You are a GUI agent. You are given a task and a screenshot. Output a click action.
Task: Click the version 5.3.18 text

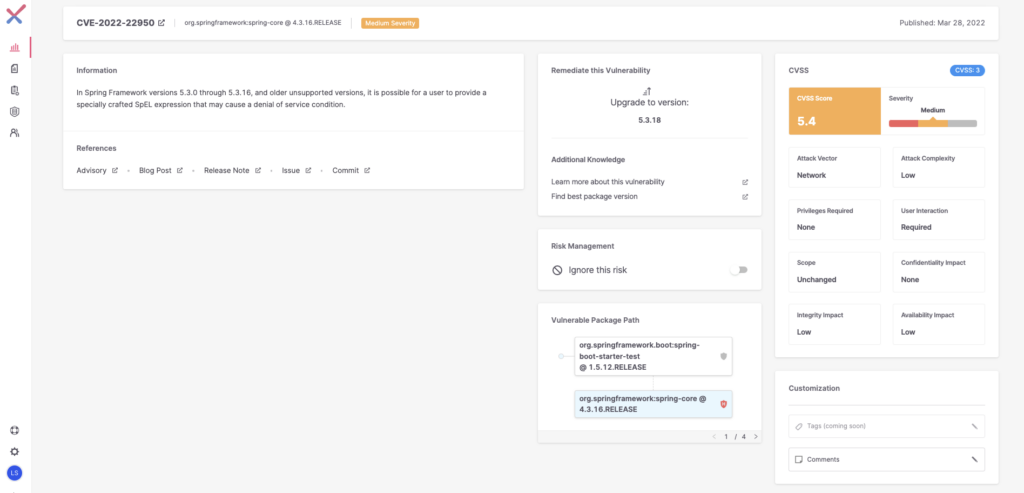(649, 120)
